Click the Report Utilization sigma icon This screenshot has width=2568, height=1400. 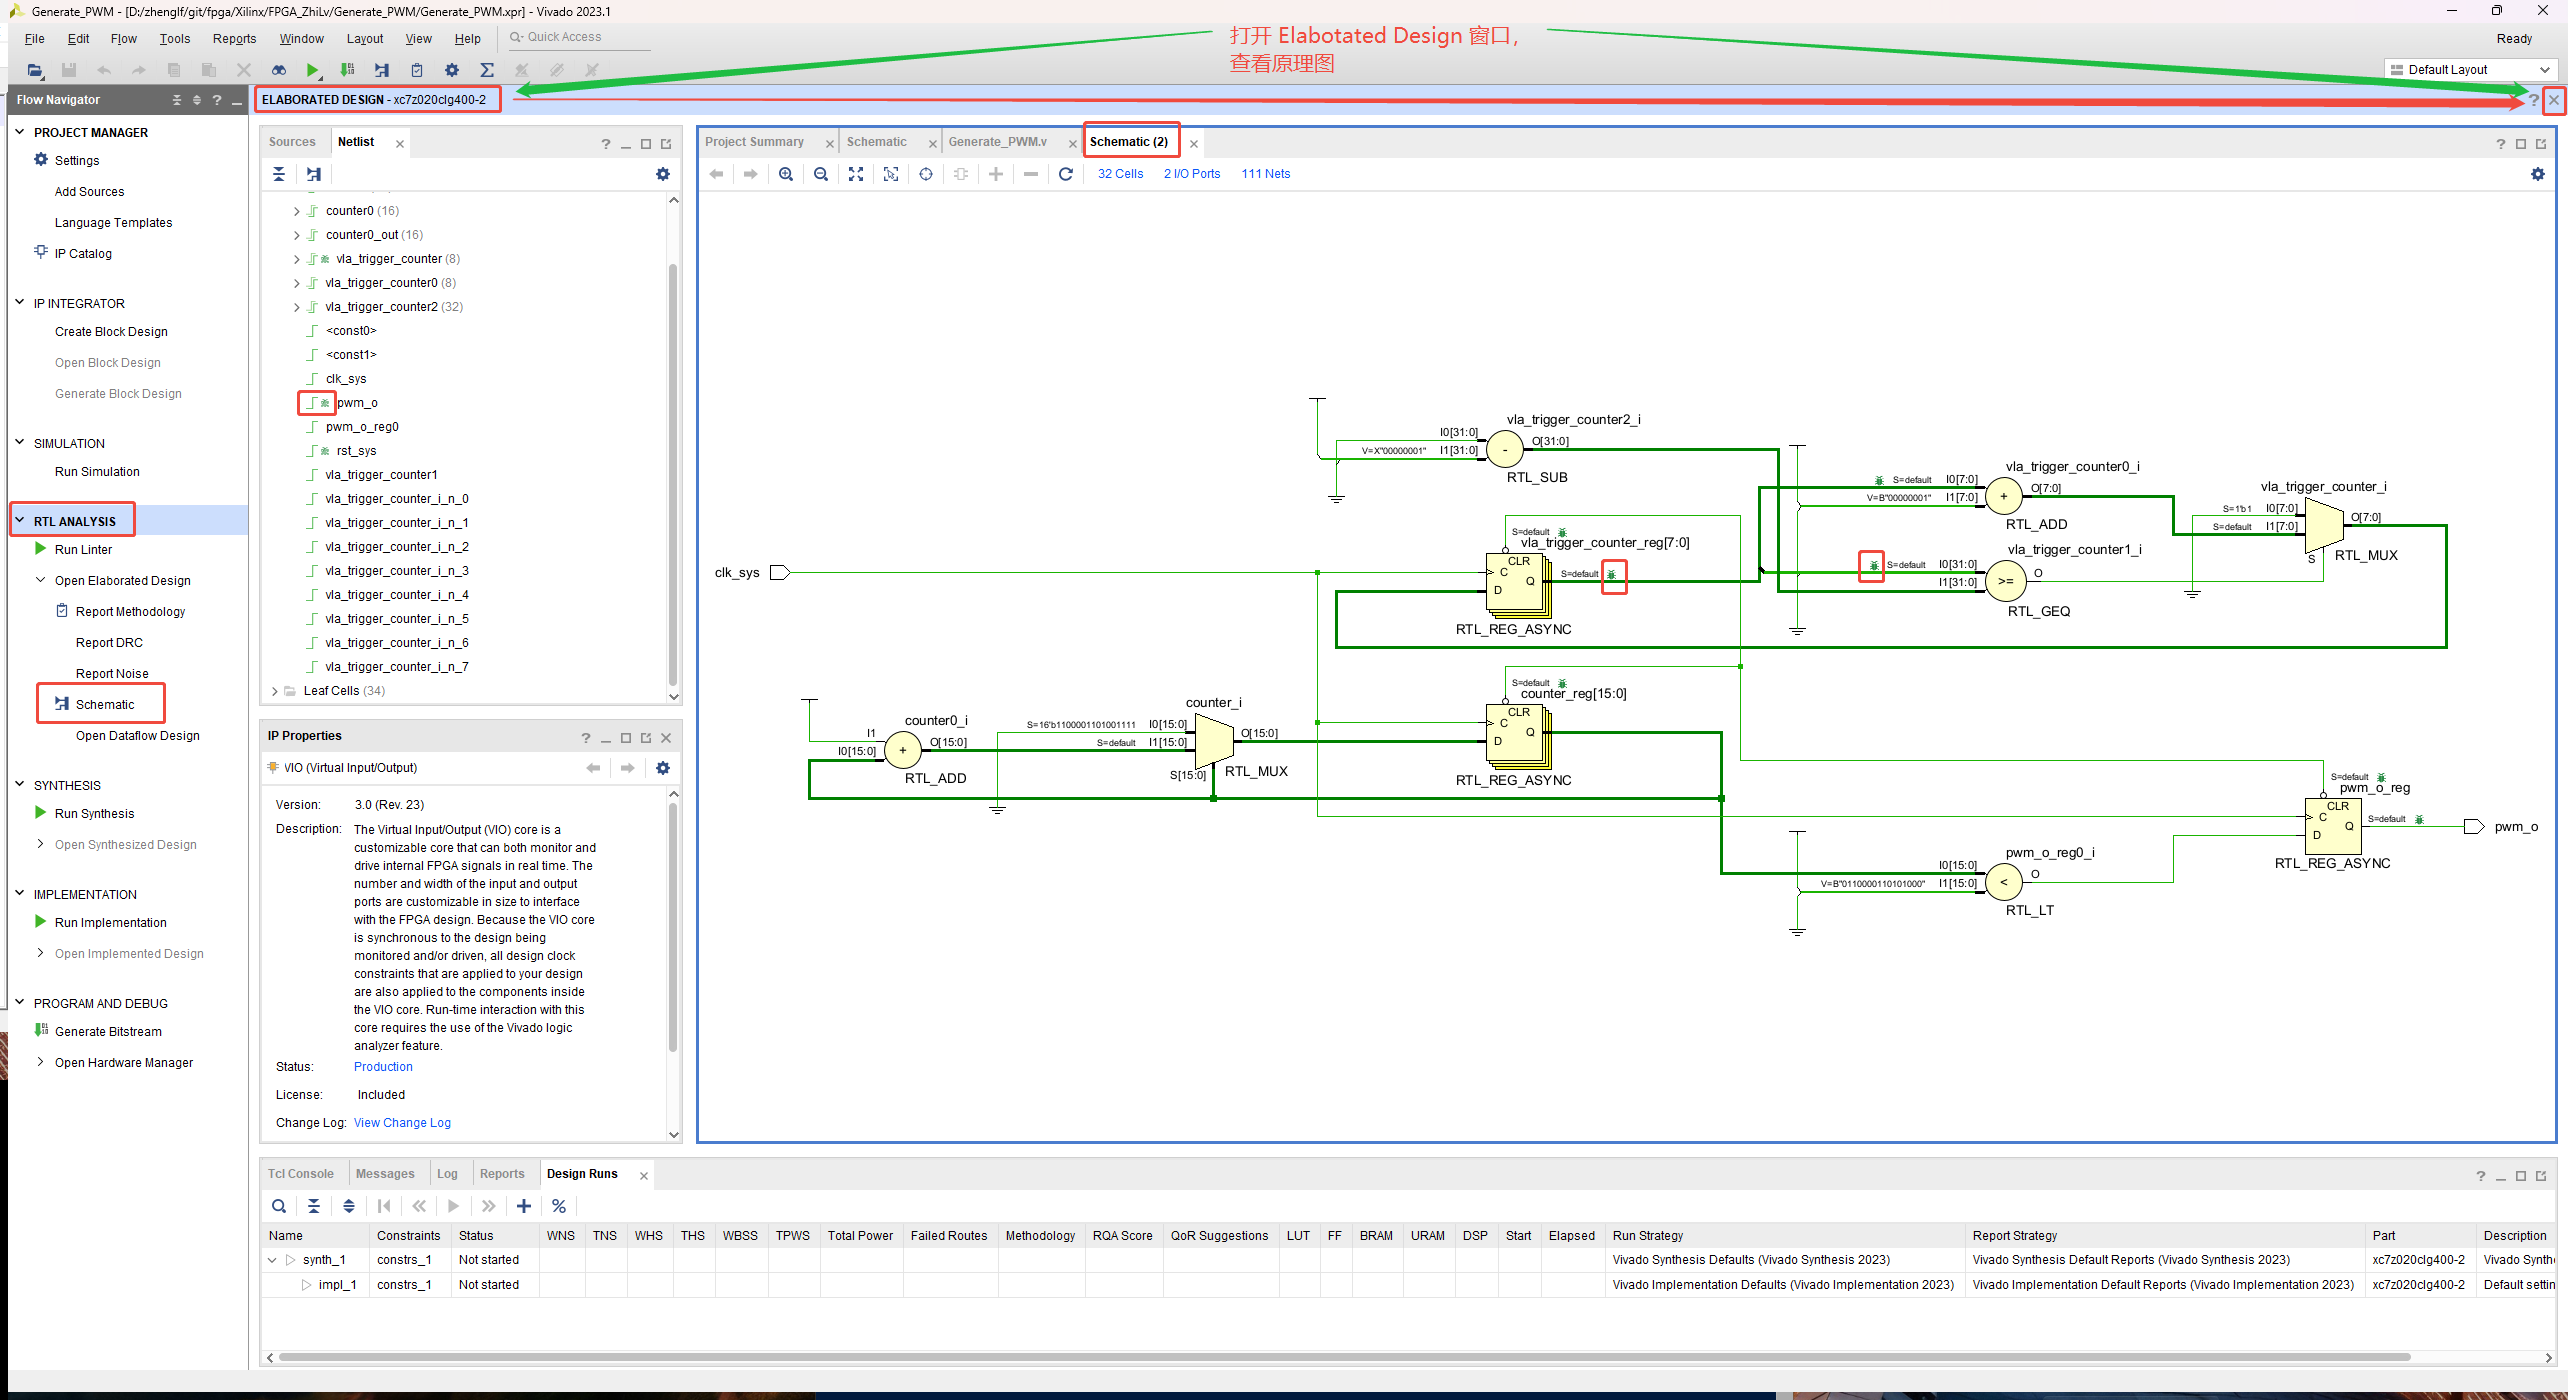coord(487,70)
